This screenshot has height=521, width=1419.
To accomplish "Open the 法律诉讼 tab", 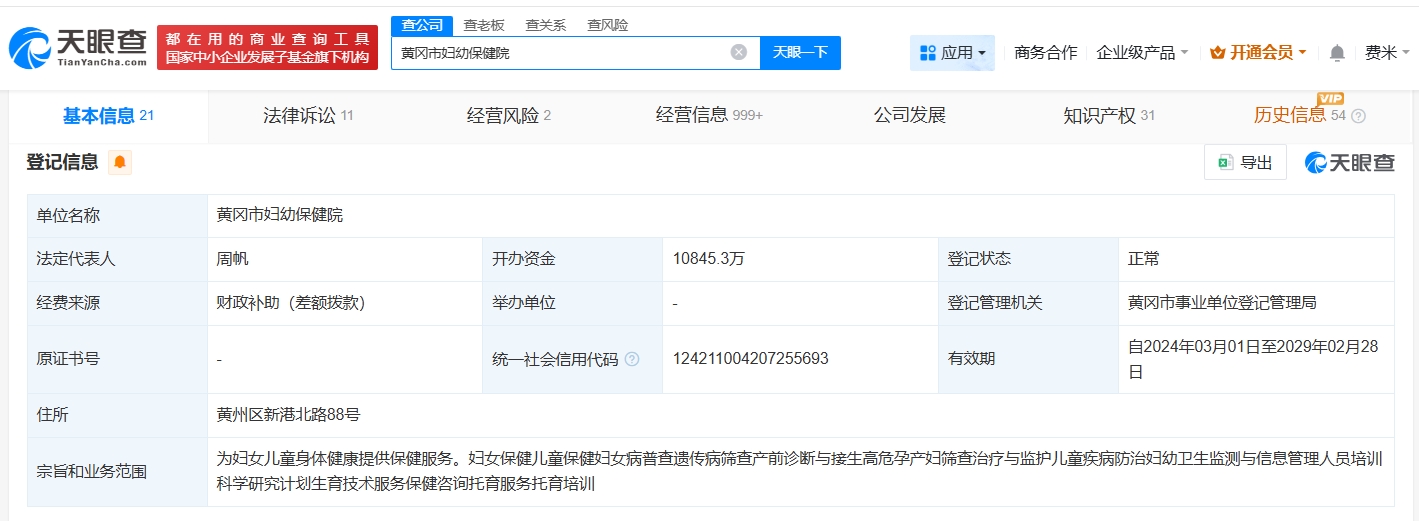I will pyautogui.click(x=308, y=116).
